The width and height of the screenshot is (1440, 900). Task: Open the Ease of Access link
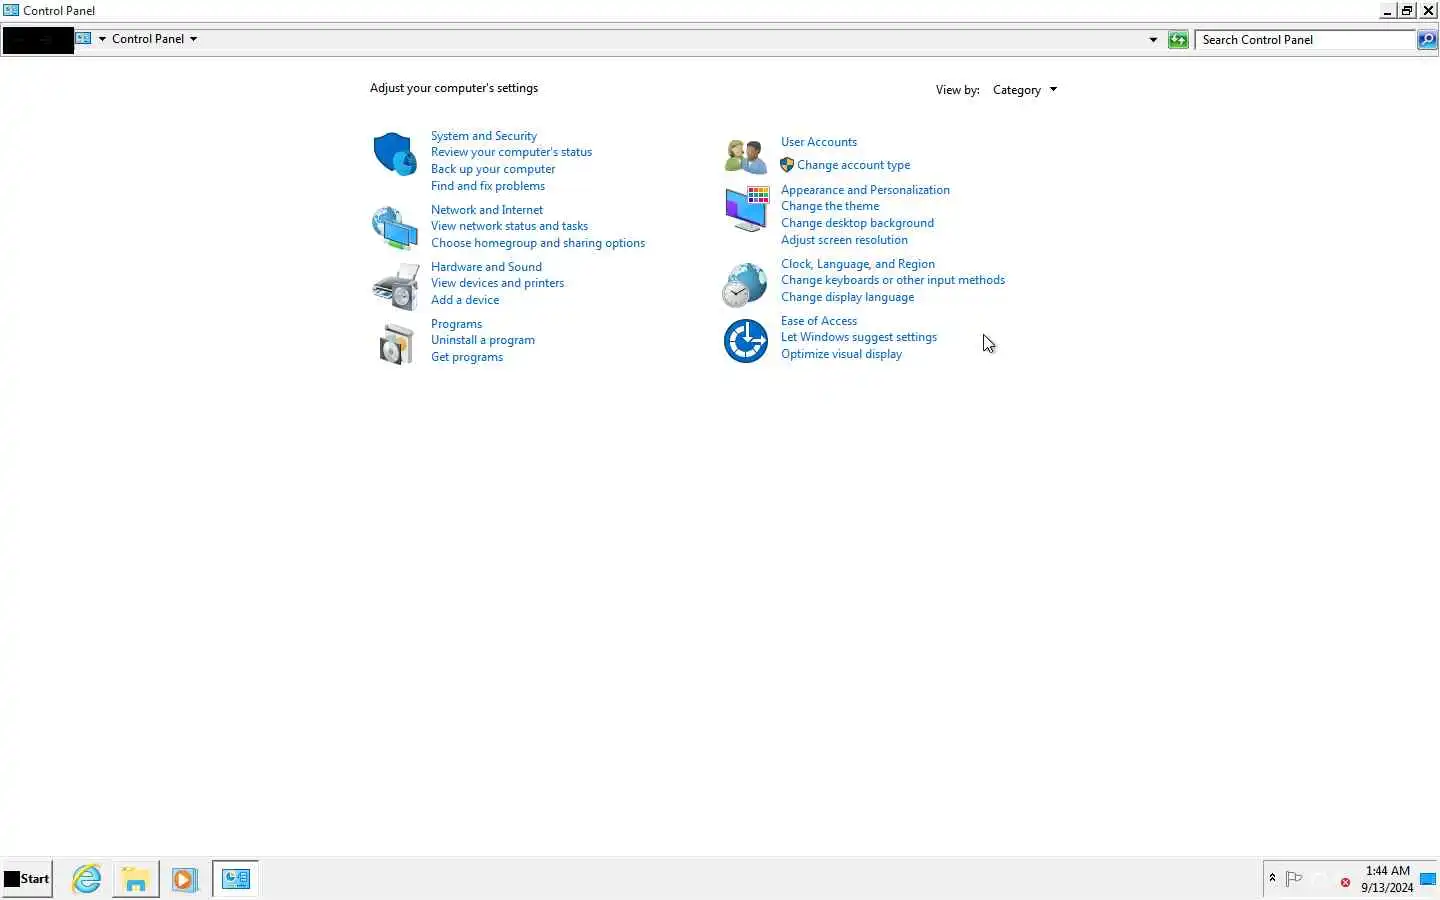pyautogui.click(x=819, y=321)
